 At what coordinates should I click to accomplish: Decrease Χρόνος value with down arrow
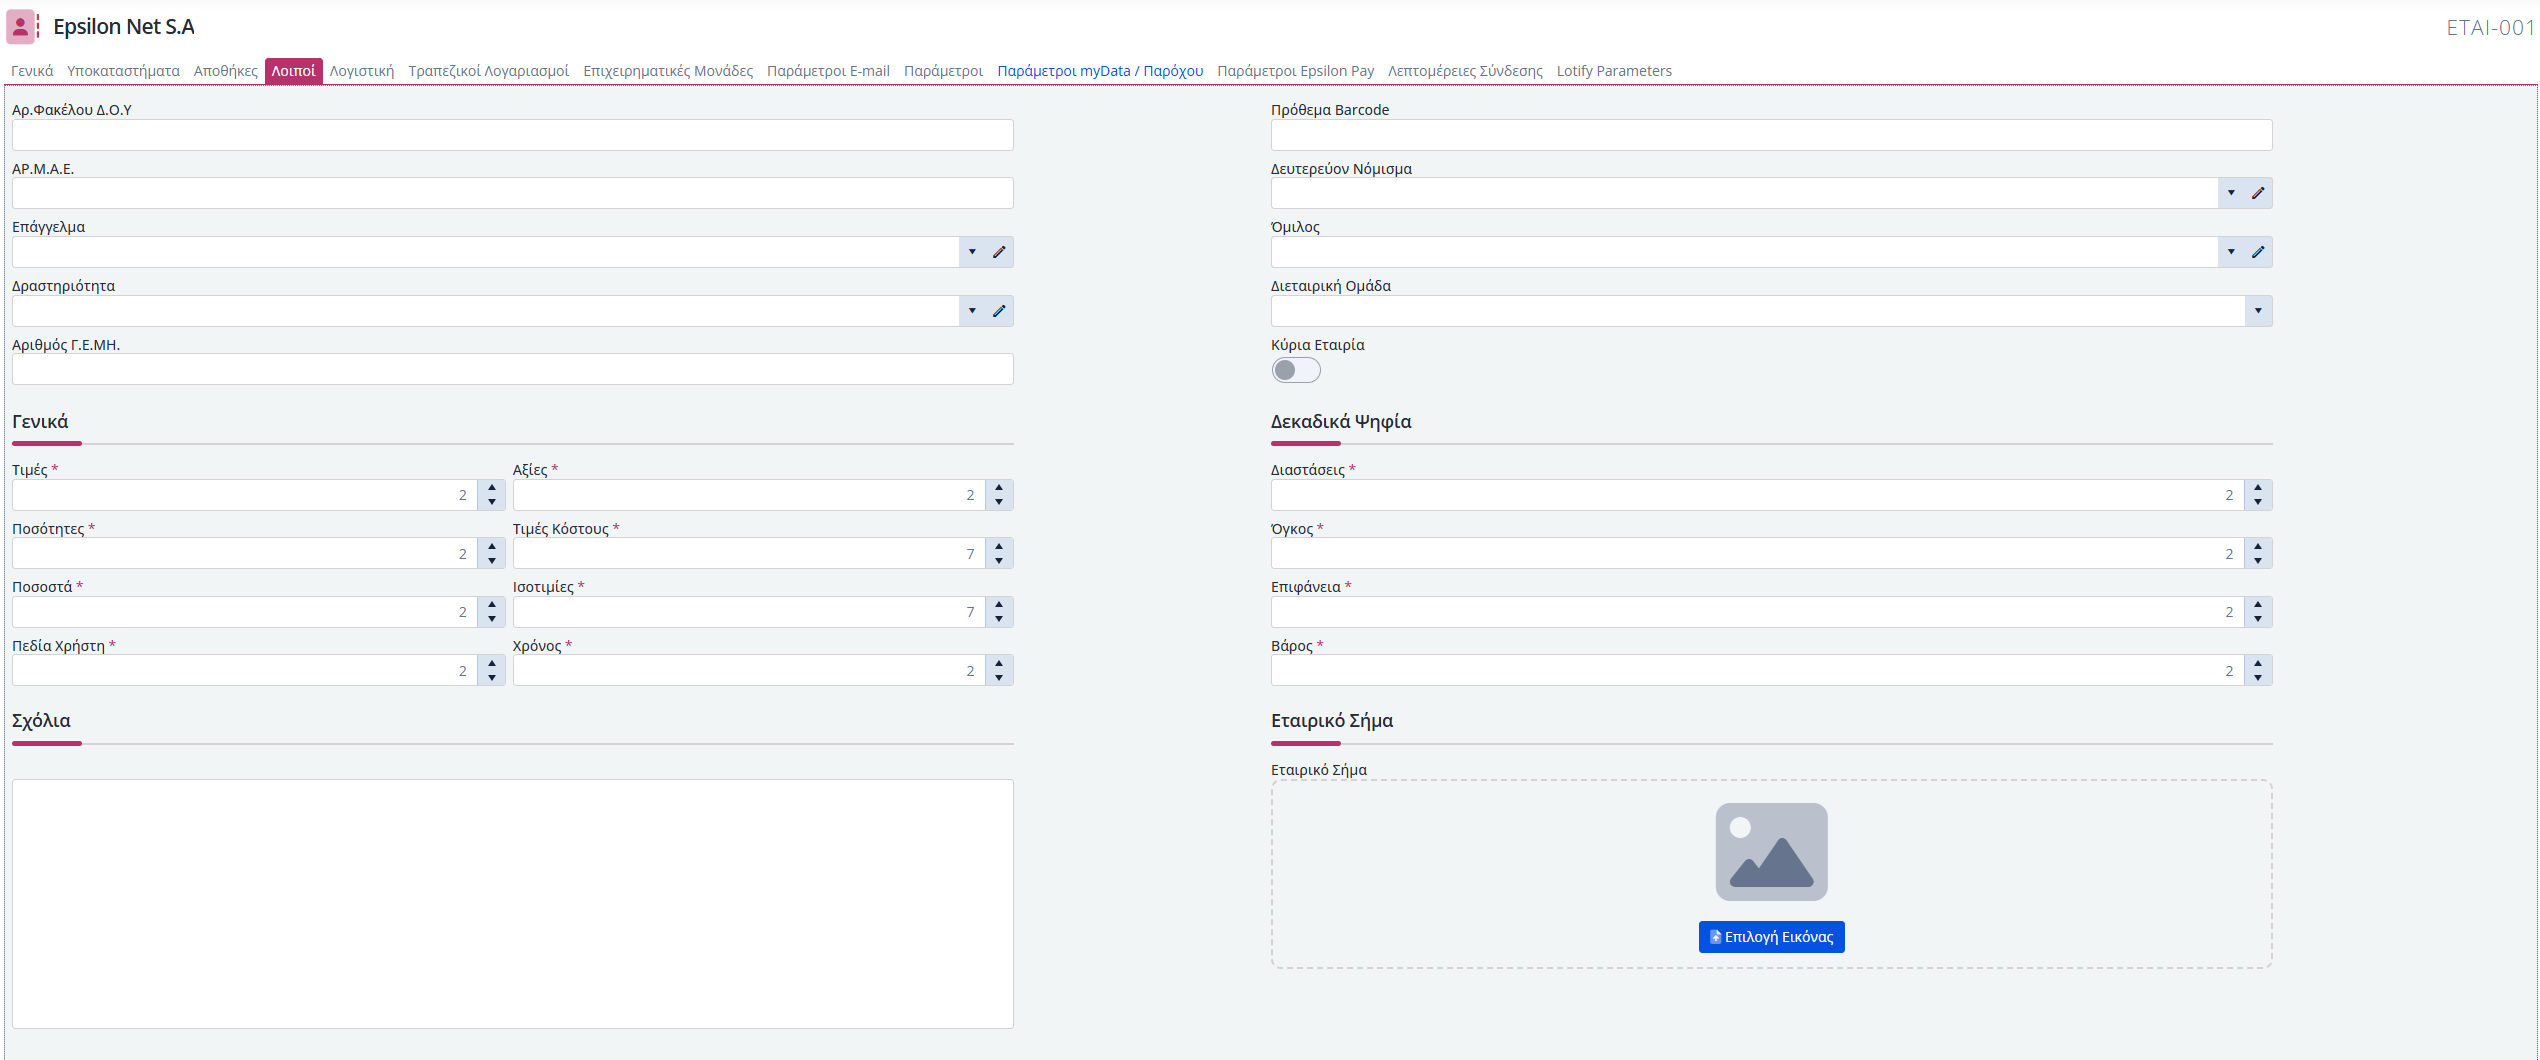coord(999,678)
